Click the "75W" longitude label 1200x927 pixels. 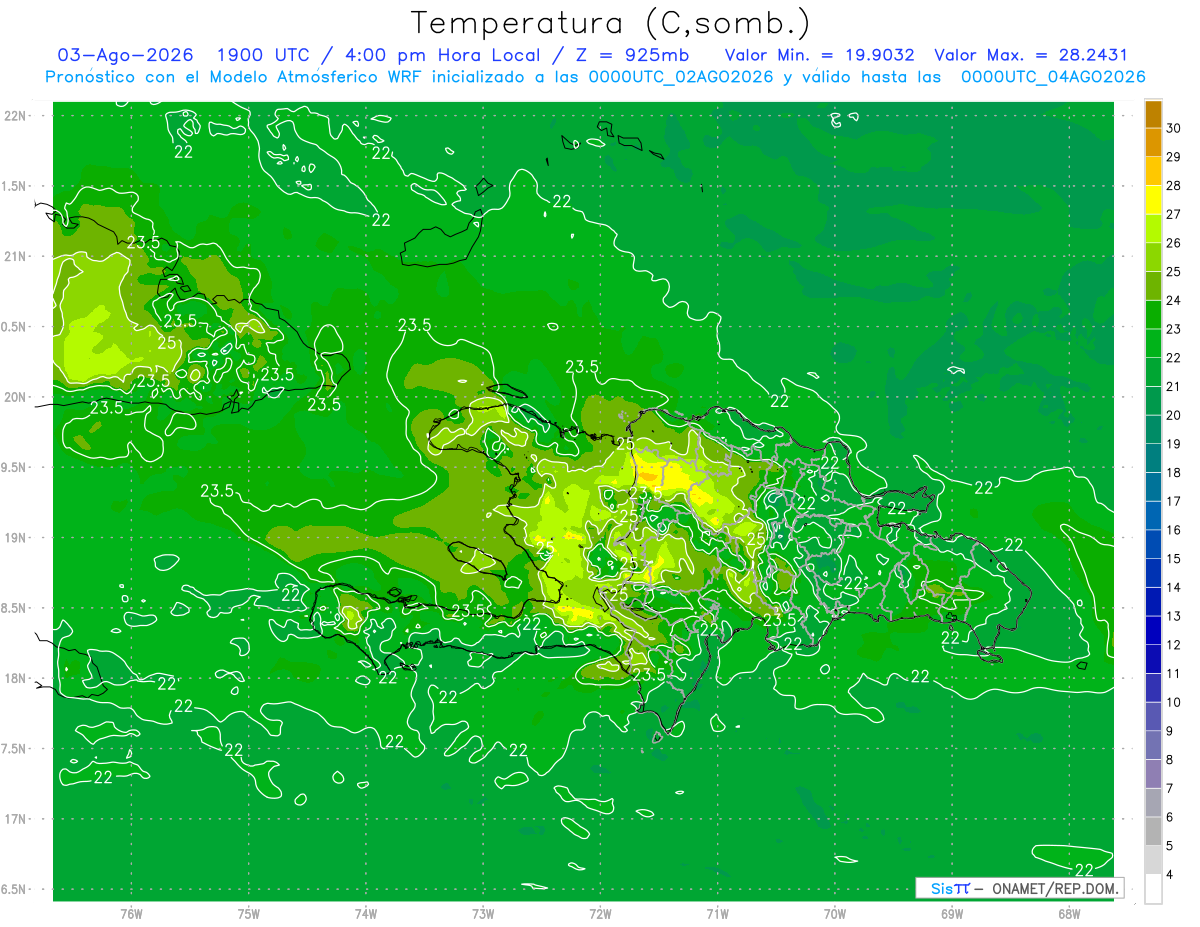click(x=249, y=914)
